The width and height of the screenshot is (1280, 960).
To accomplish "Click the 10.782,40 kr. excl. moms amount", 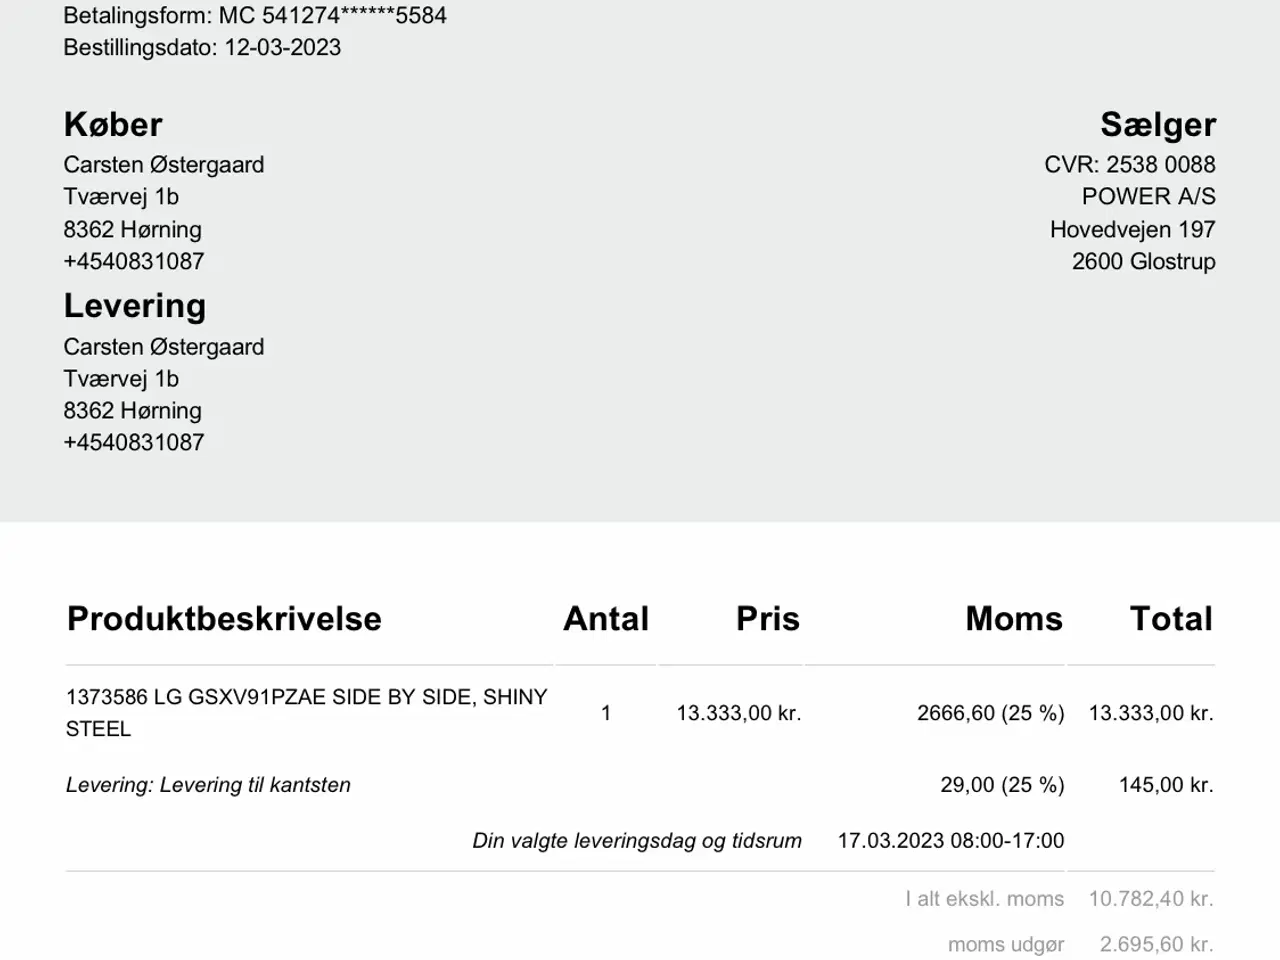I will [x=1150, y=899].
